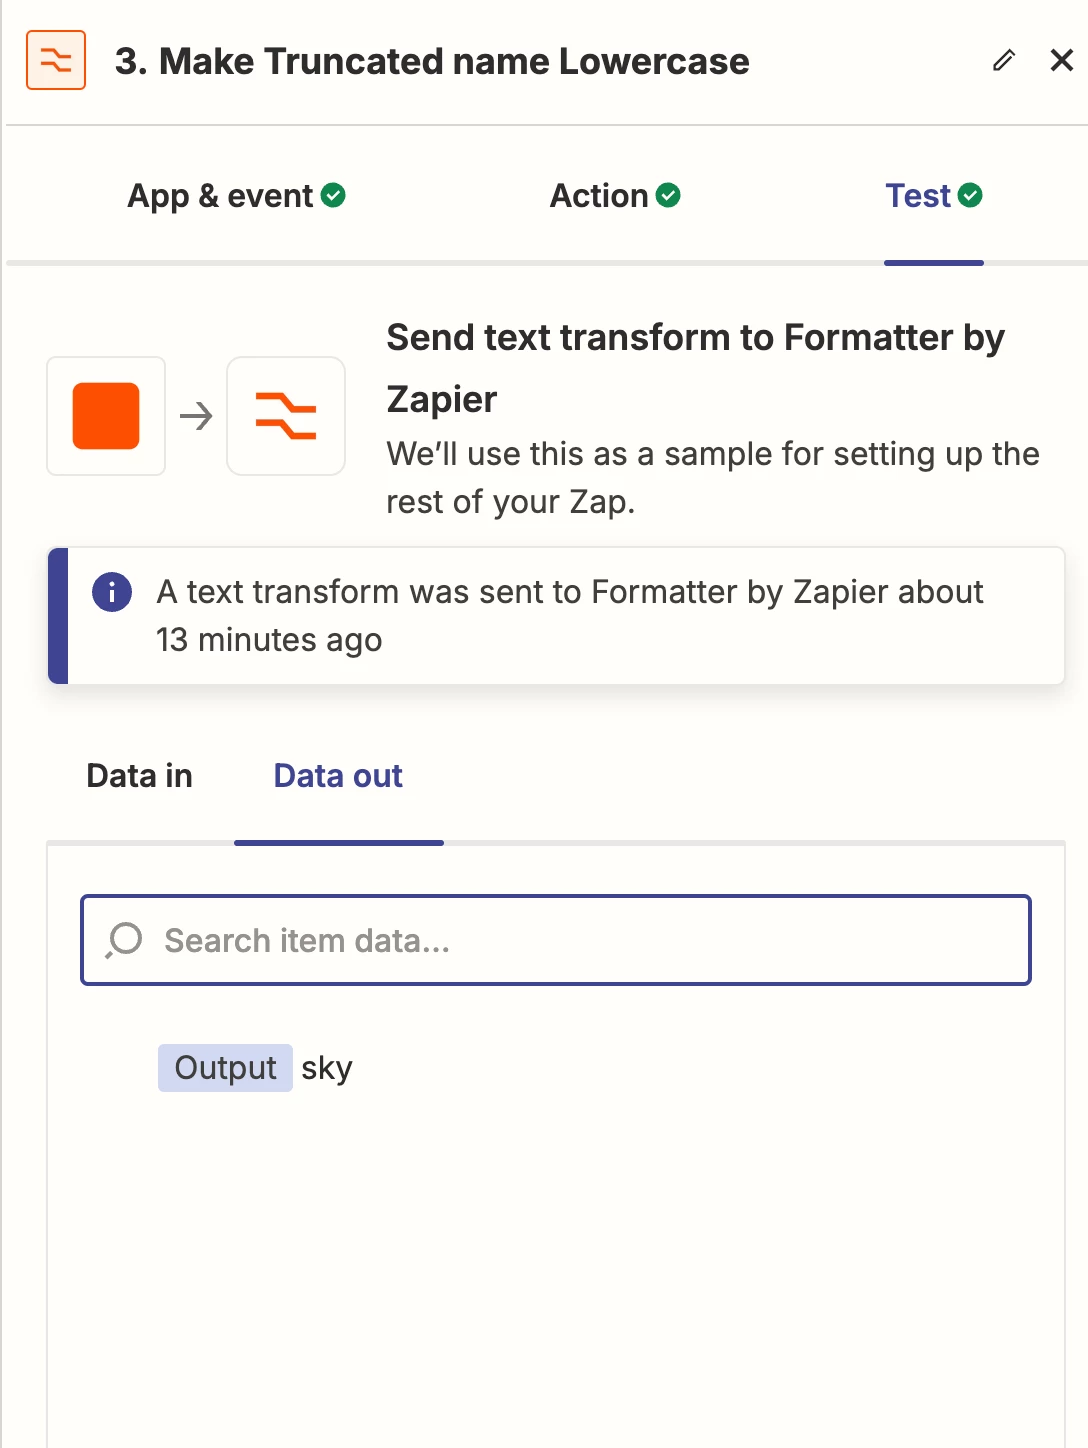The height and width of the screenshot is (1448, 1088).
Task: Click the pencil icon to rename step
Action: pos(1004,60)
